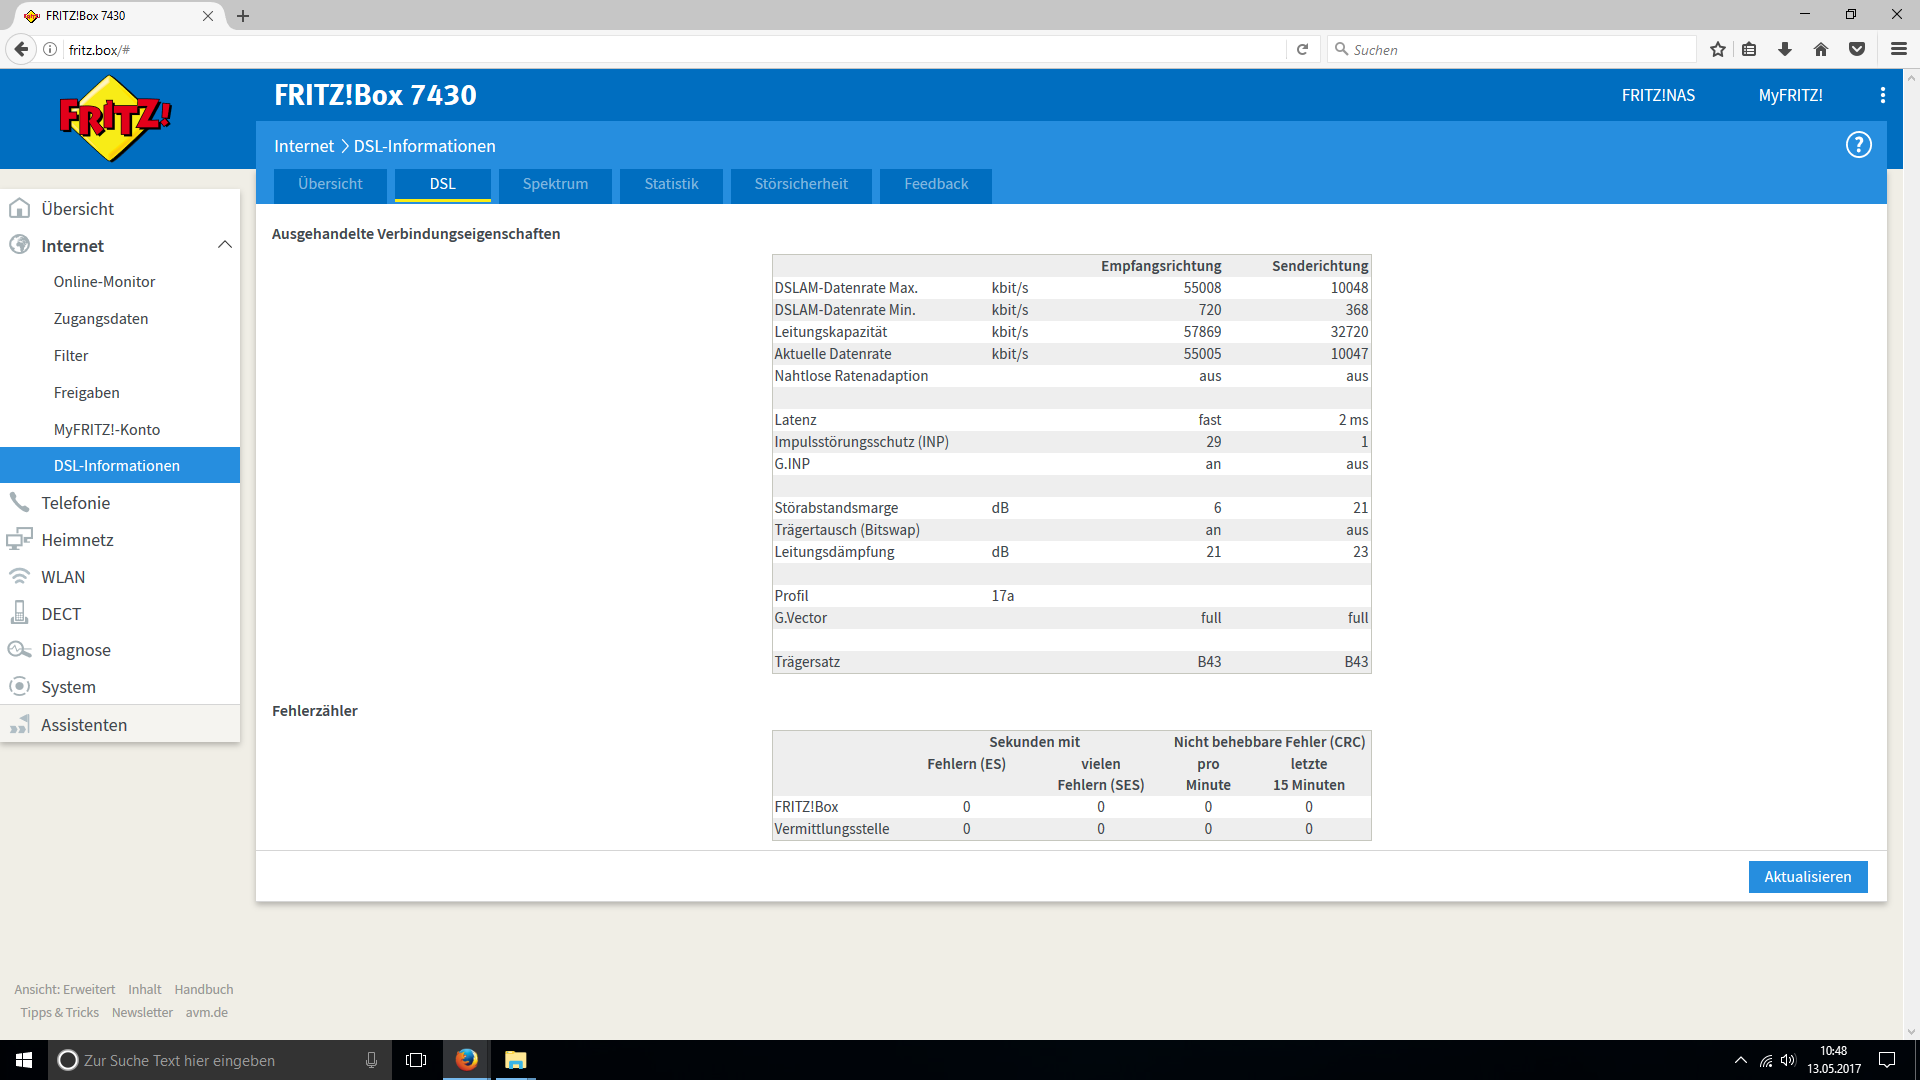This screenshot has width=1920, height=1080.
Task: Collapse the Internet menu chevron
Action: (x=225, y=245)
